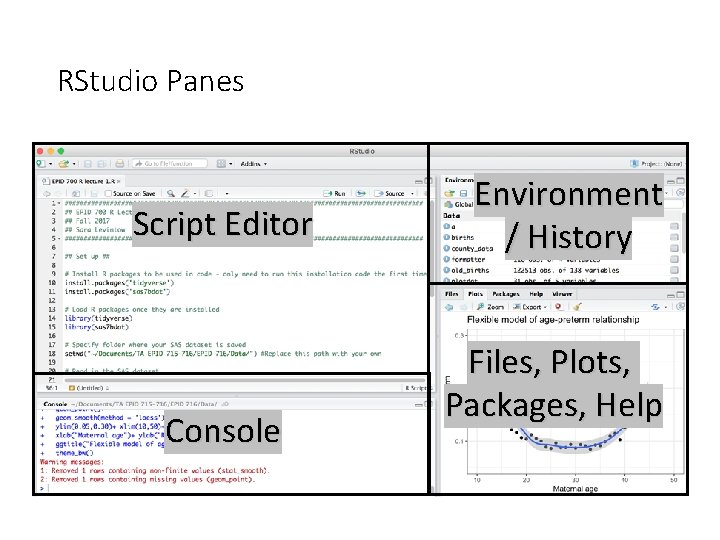Viewport: 720px width, 540px height.
Task: Click the Re-run previous code icon
Action: 361,194
